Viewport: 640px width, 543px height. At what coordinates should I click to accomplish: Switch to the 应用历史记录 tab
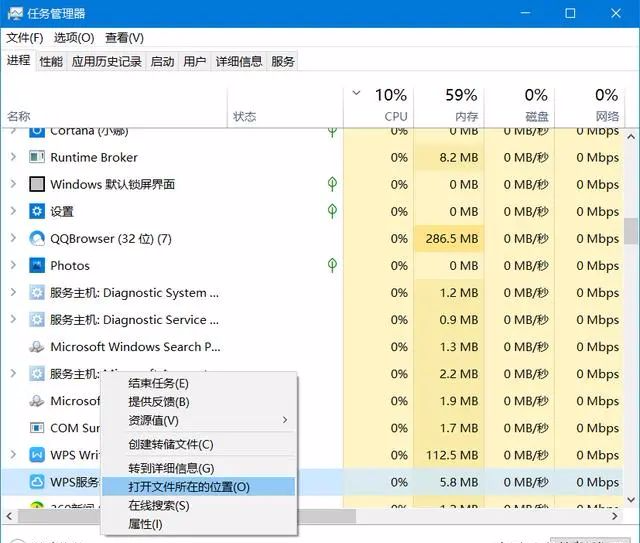107,62
